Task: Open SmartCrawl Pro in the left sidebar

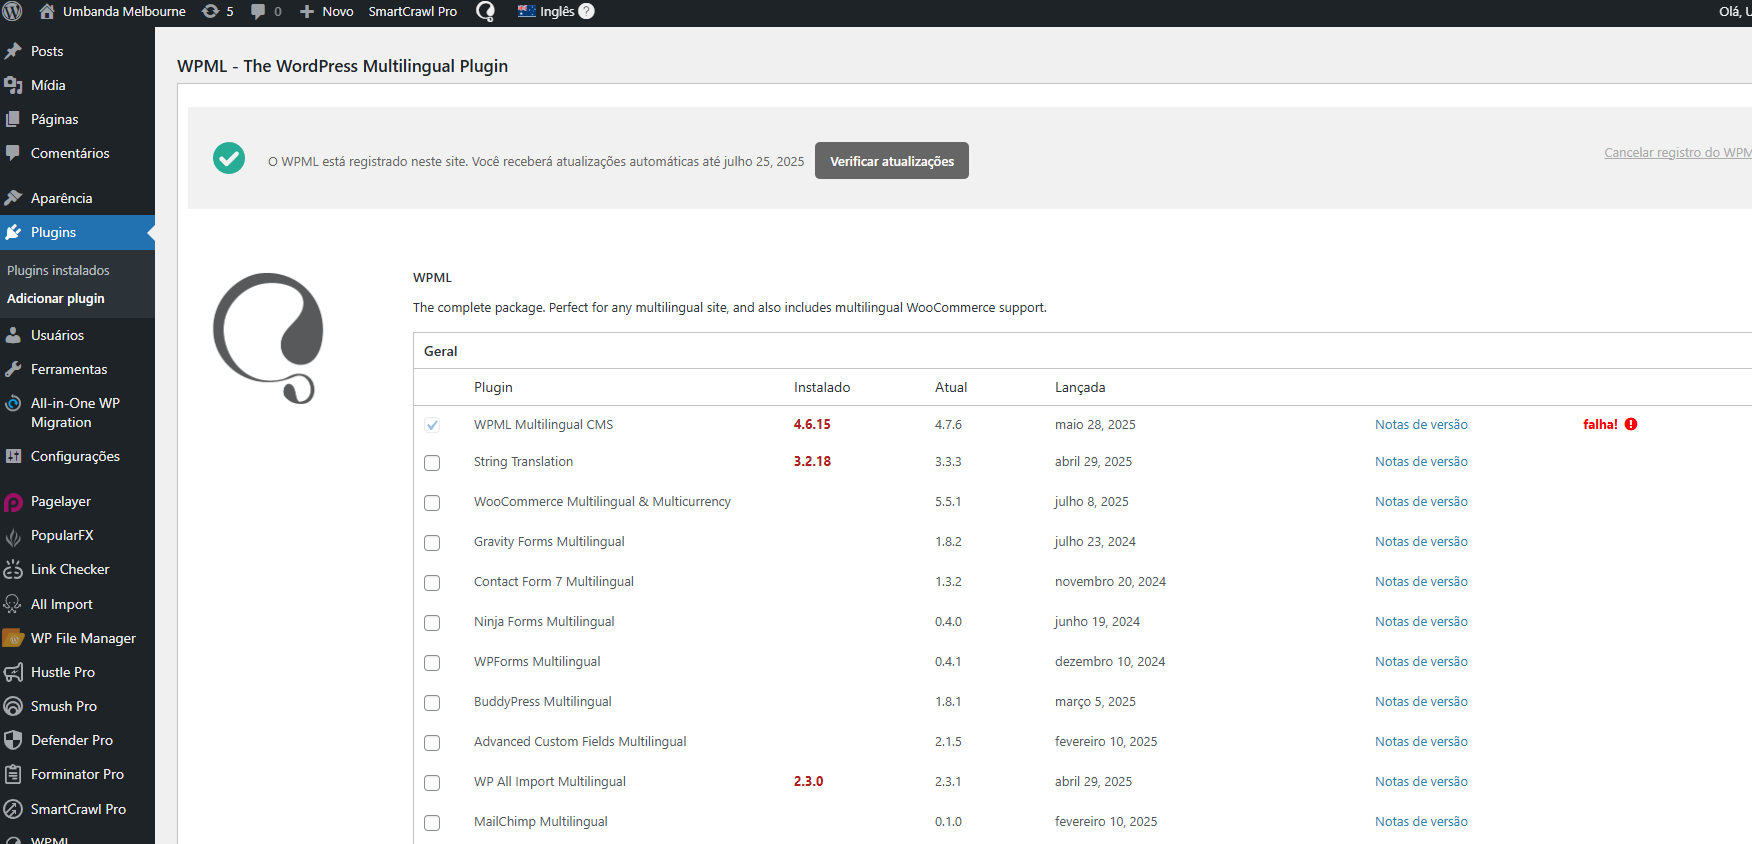Action: (77, 809)
